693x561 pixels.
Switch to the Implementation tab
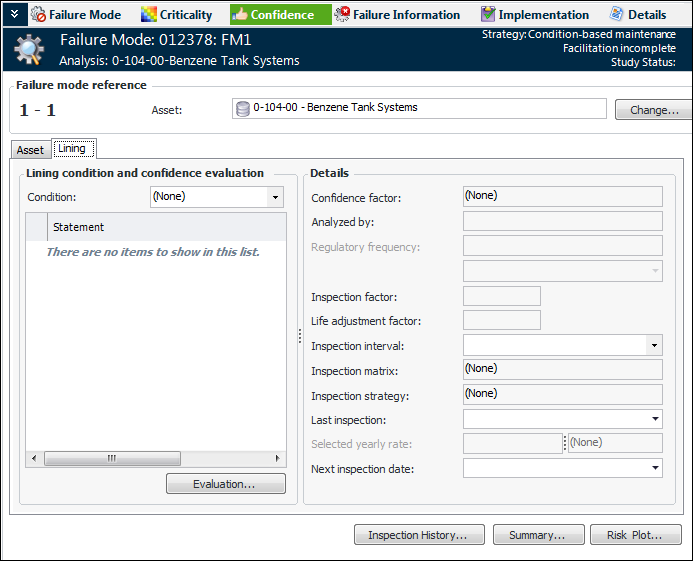pos(535,15)
